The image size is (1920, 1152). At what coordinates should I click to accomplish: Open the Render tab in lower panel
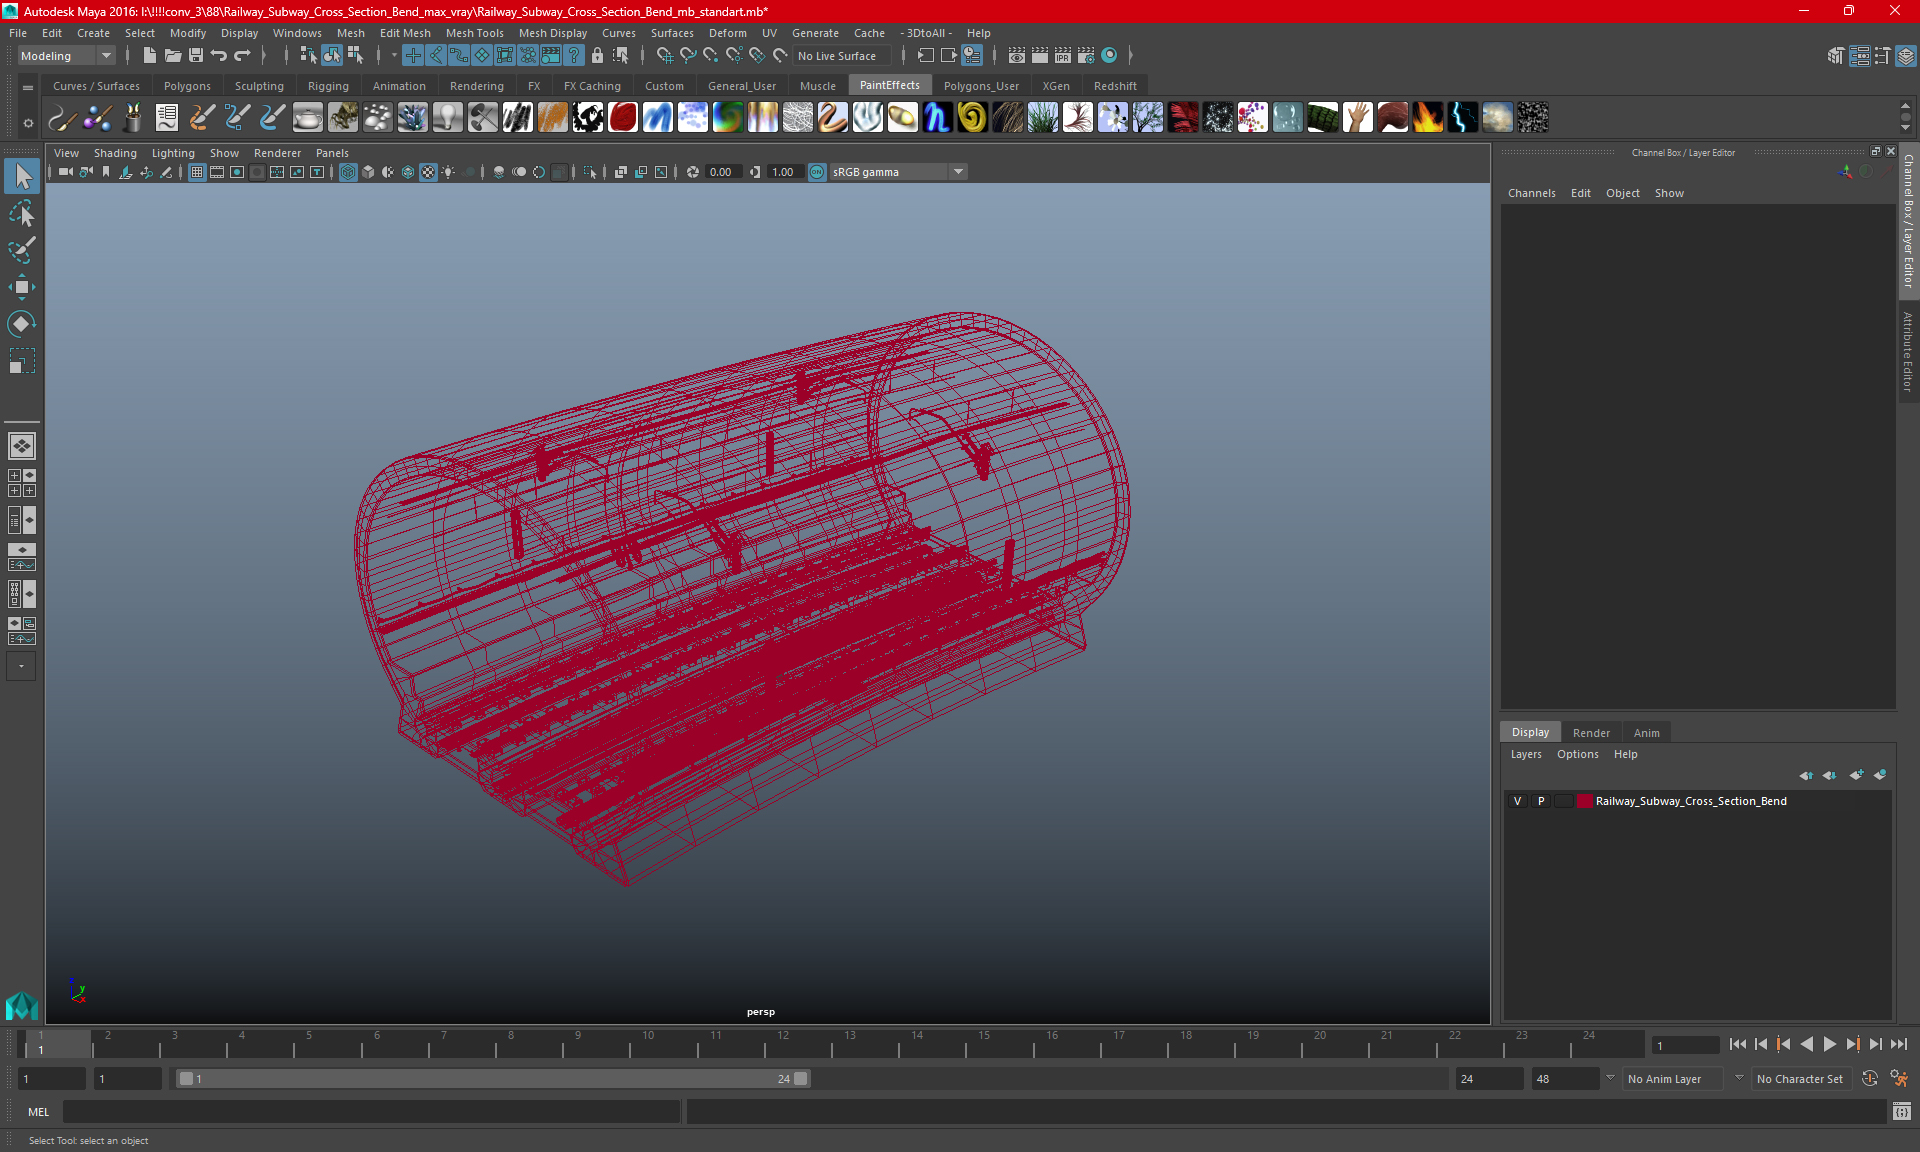pos(1589,731)
